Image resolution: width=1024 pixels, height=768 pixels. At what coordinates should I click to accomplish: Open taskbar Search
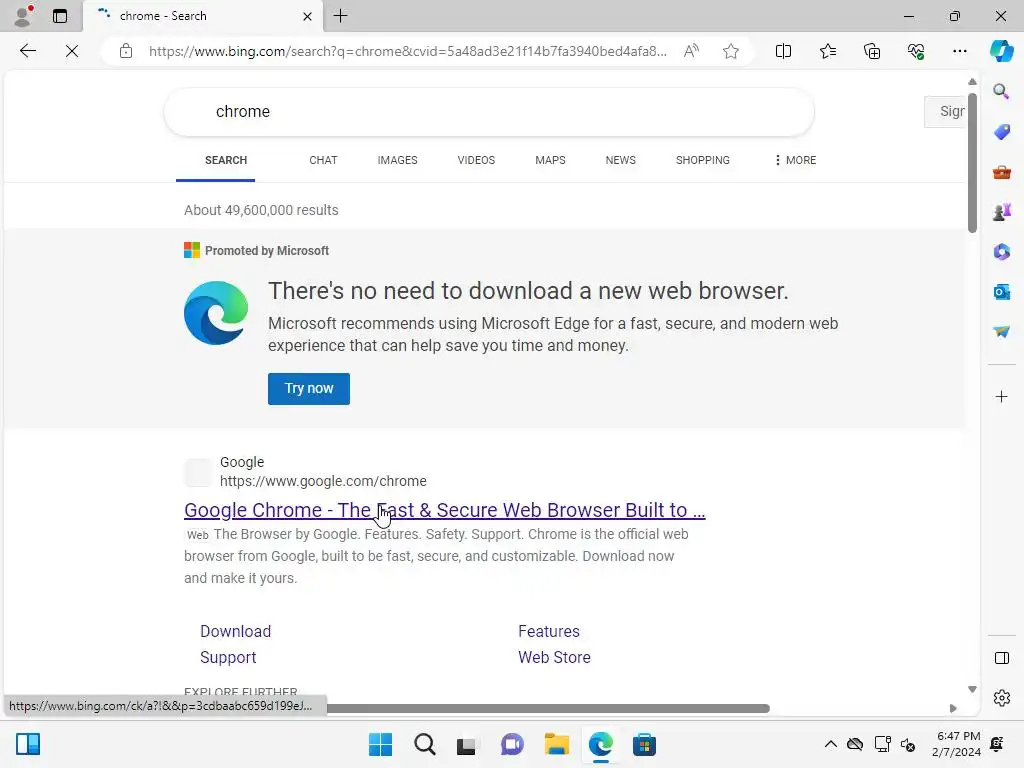(424, 744)
